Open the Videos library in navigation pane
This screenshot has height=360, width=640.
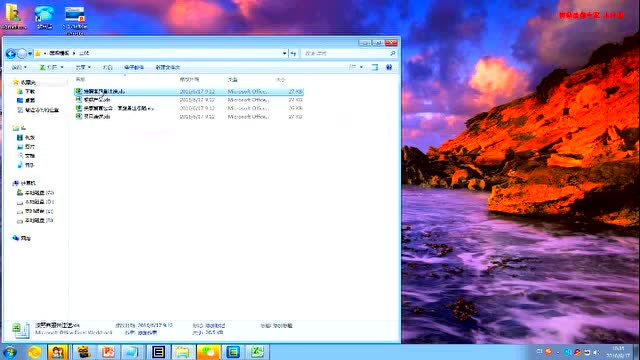click(26, 138)
